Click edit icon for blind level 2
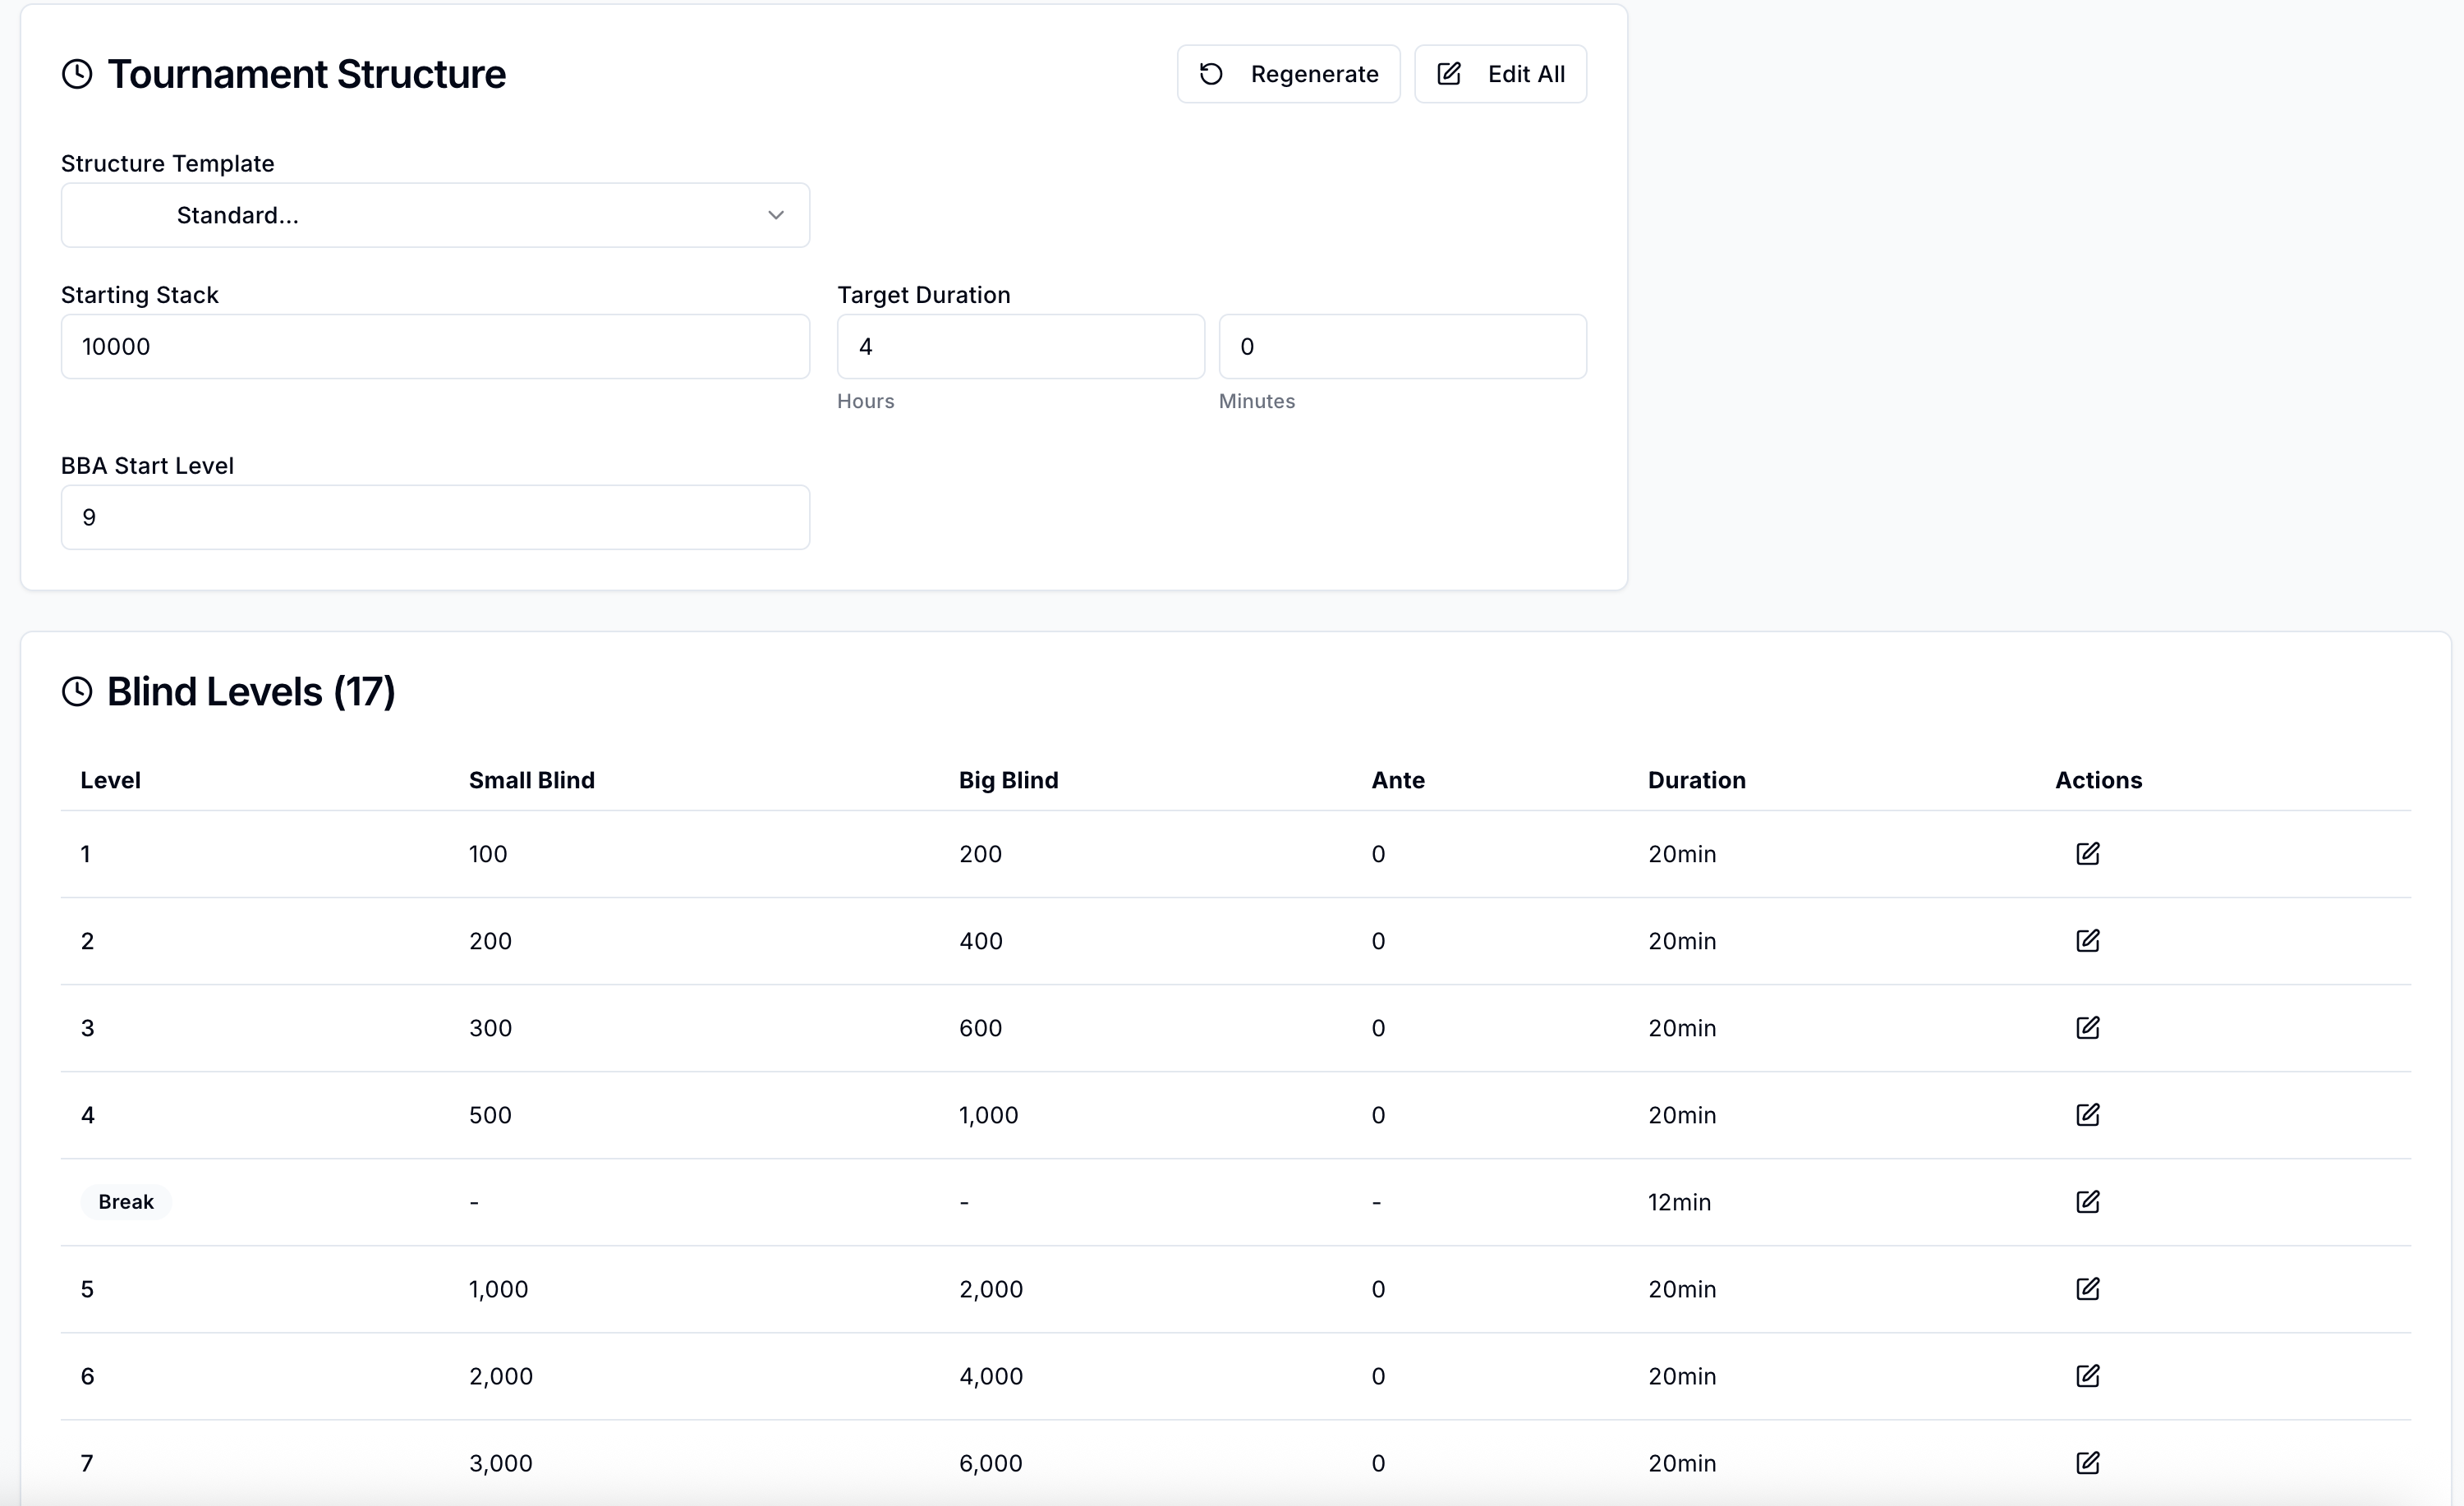 (x=2087, y=941)
